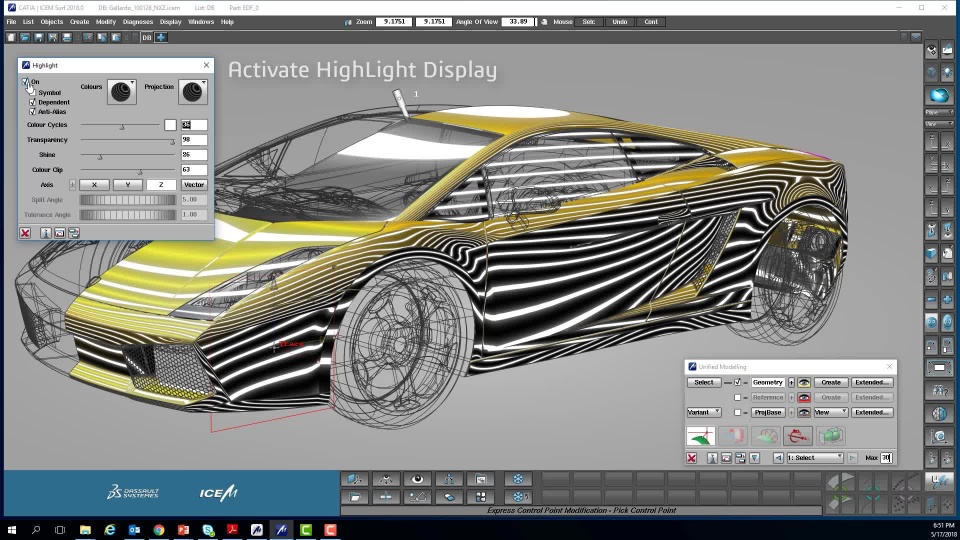
Task: Open the '1: Select' step dropdown
Action: [x=815, y=458]
